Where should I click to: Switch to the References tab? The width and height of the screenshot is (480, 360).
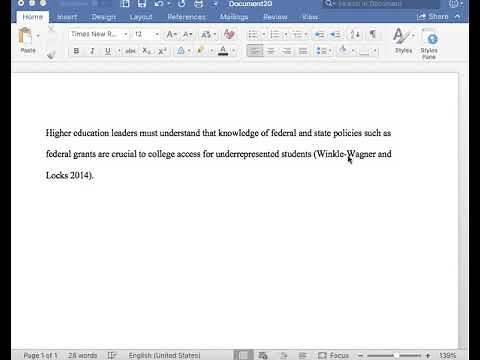pos(186,17)
